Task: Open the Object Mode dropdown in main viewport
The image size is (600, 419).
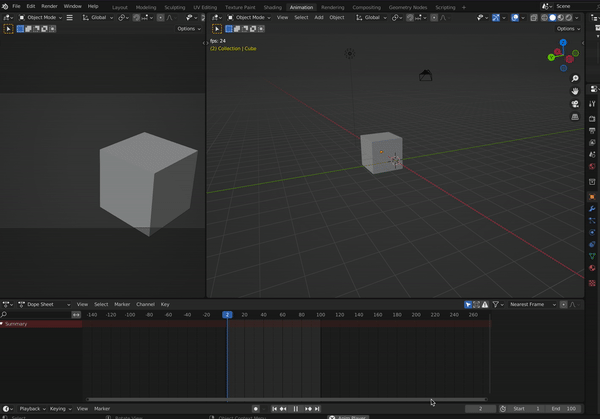Action: pos(249,17)
